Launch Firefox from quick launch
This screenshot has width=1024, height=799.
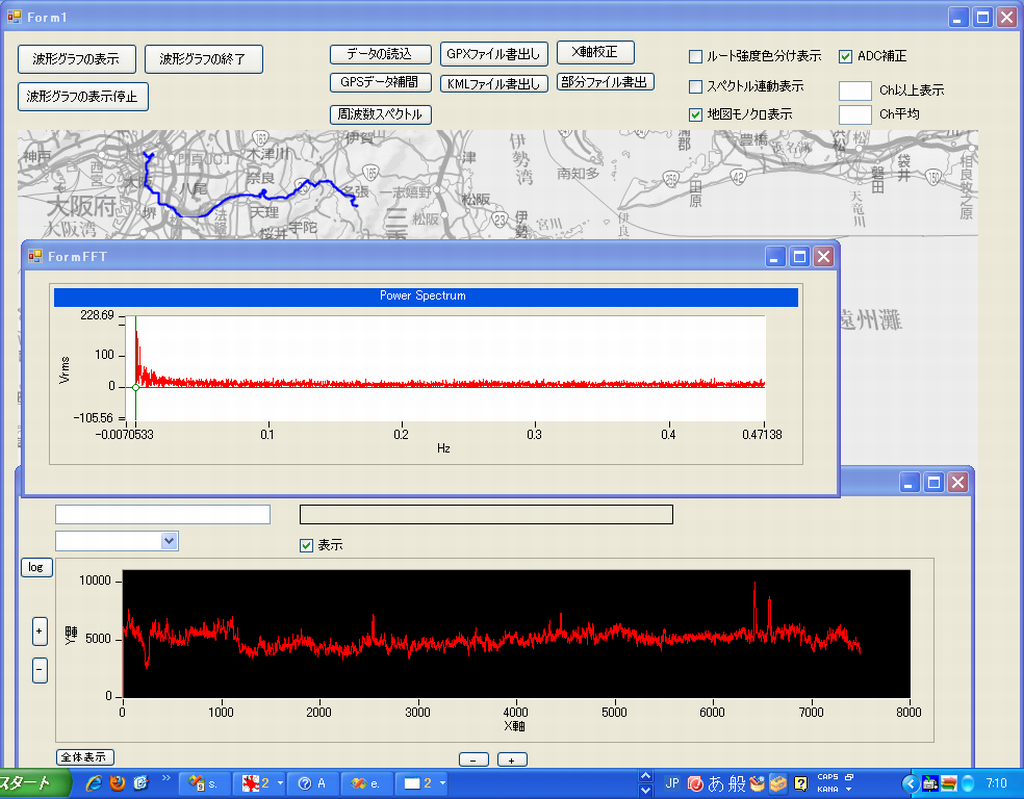click(118, 783)
